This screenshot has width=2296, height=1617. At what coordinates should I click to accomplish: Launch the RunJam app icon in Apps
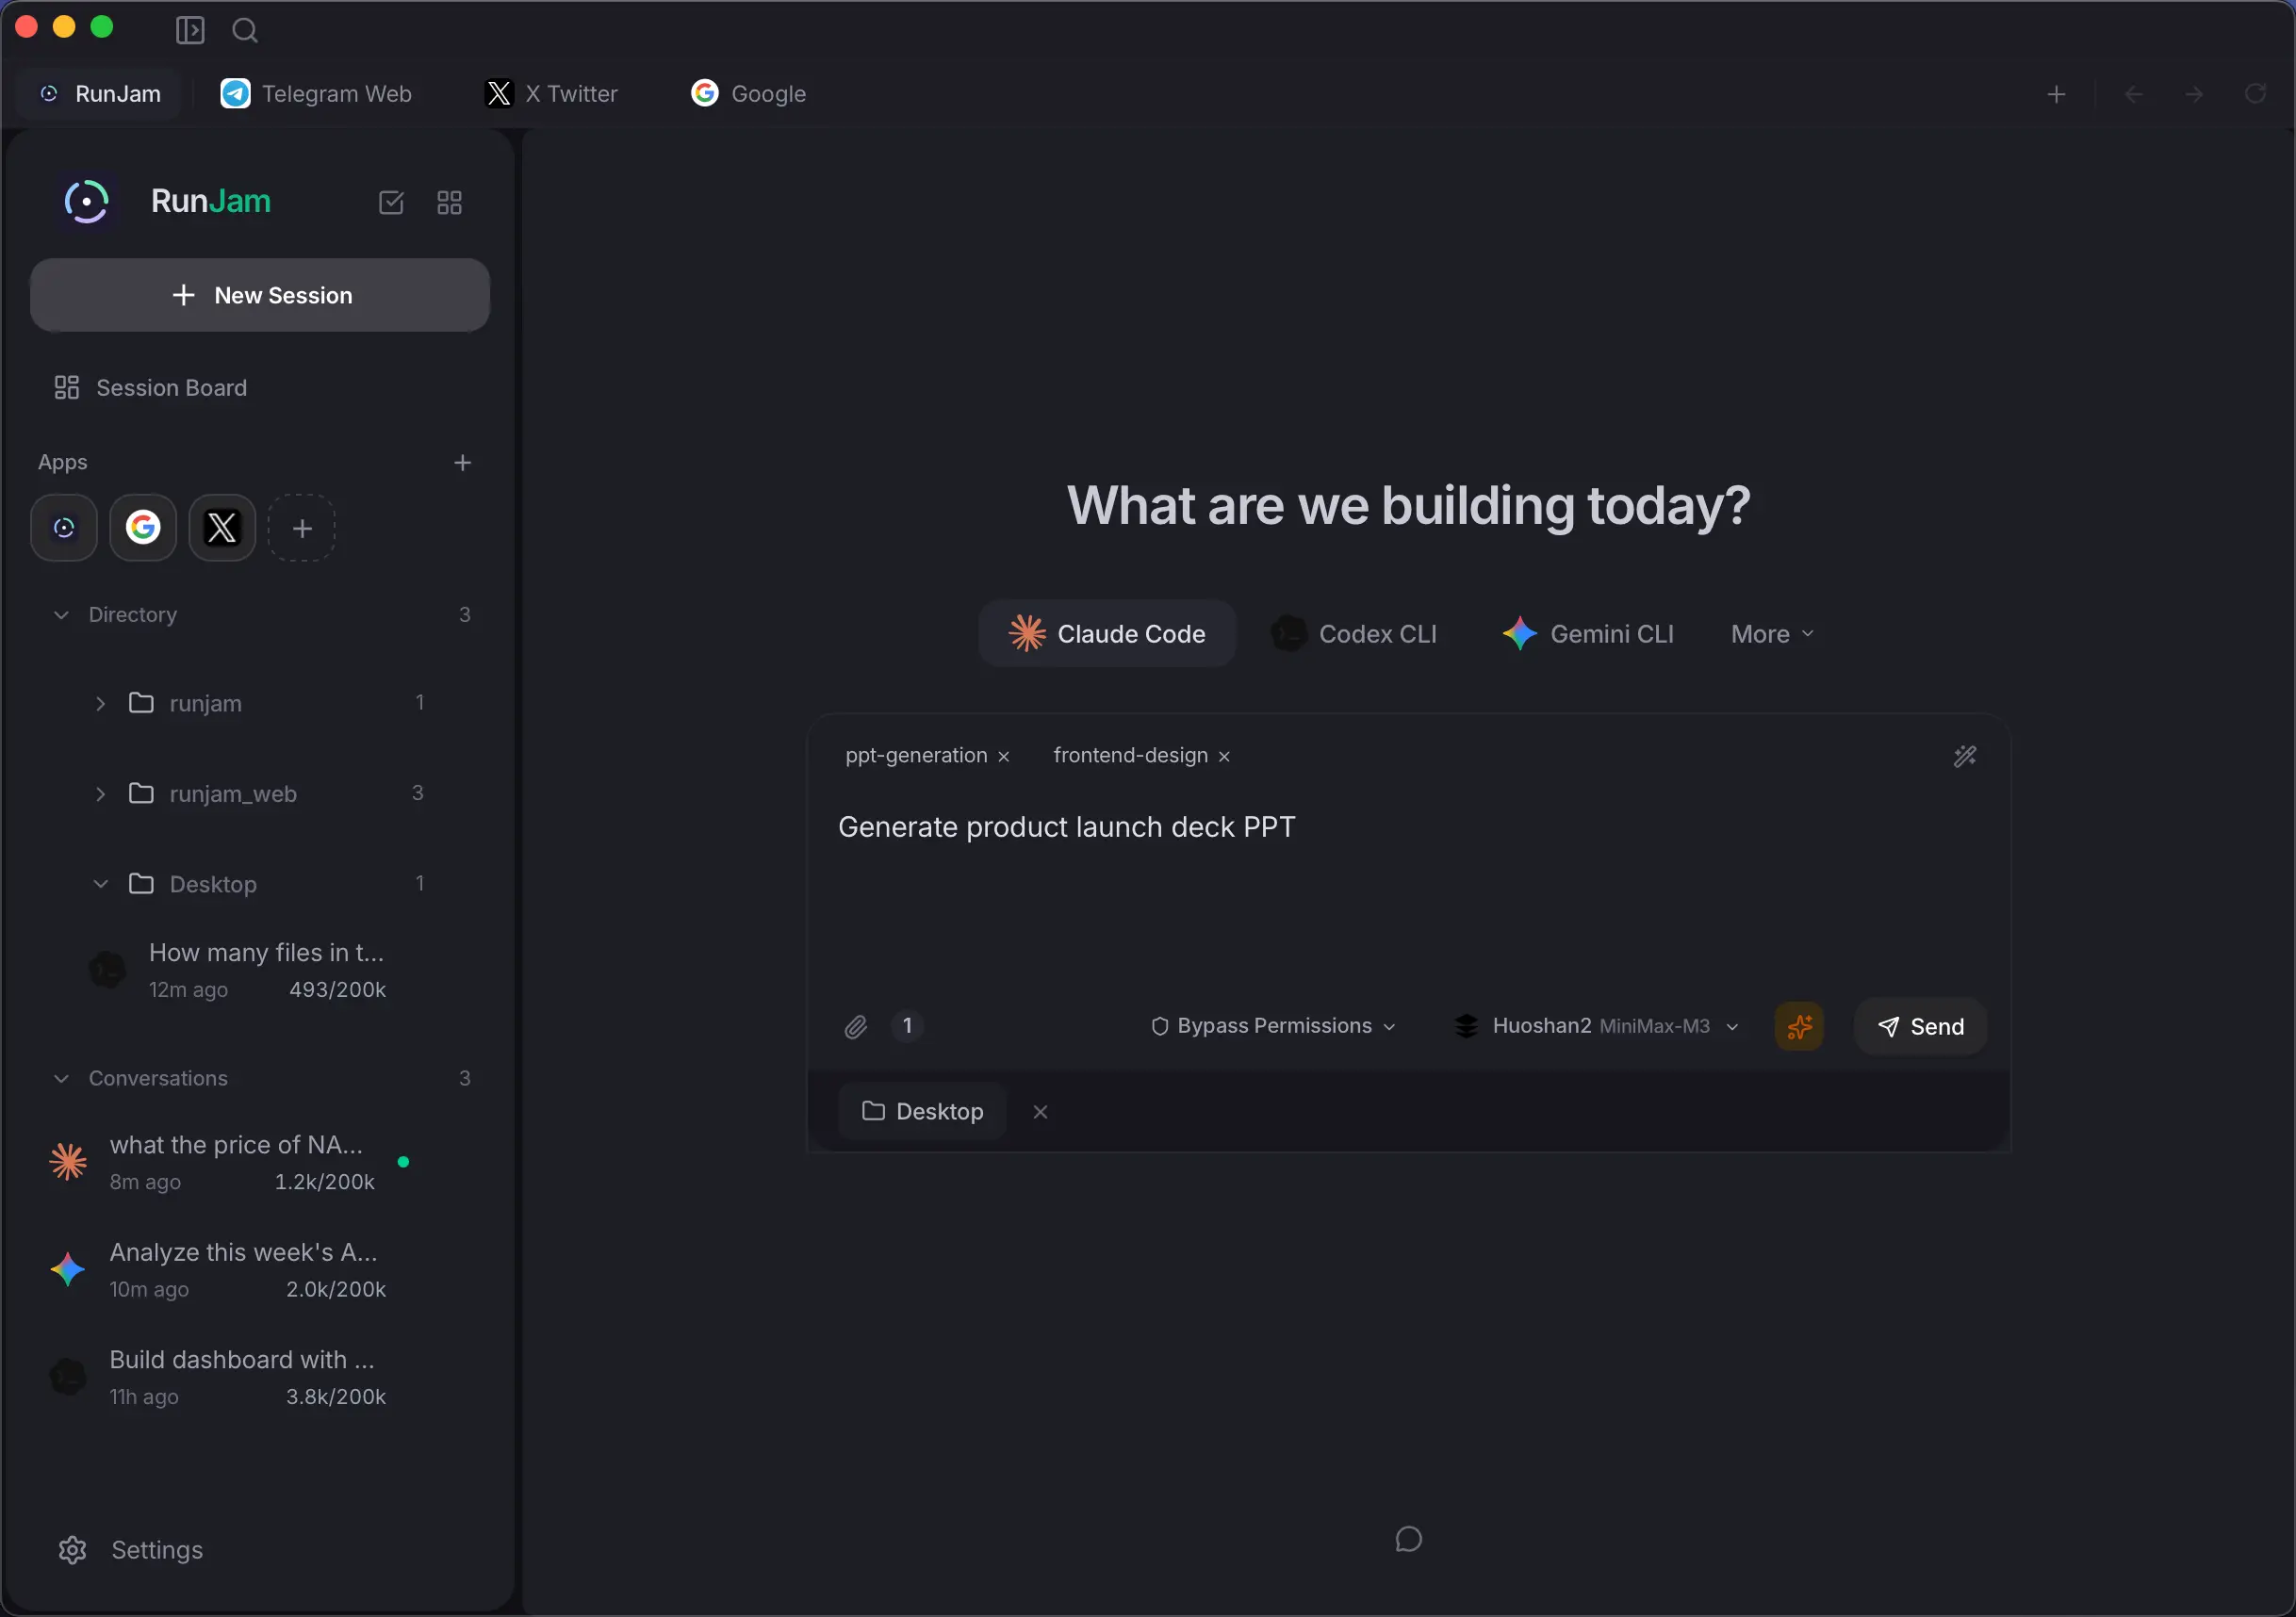[x=64, y=528]
